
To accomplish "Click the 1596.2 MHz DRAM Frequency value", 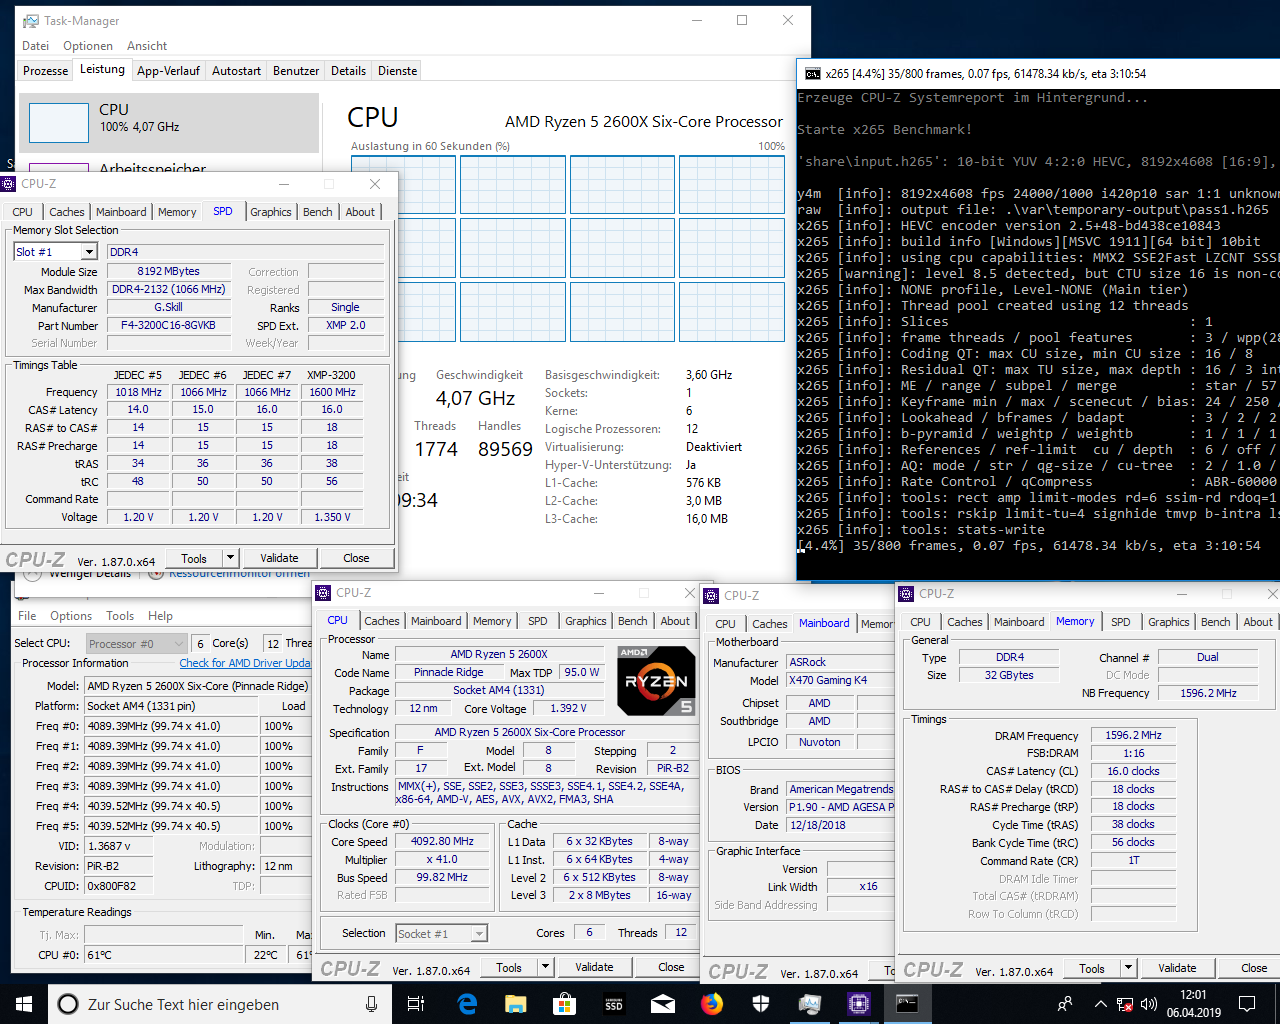I will [x=1133, y=735].
